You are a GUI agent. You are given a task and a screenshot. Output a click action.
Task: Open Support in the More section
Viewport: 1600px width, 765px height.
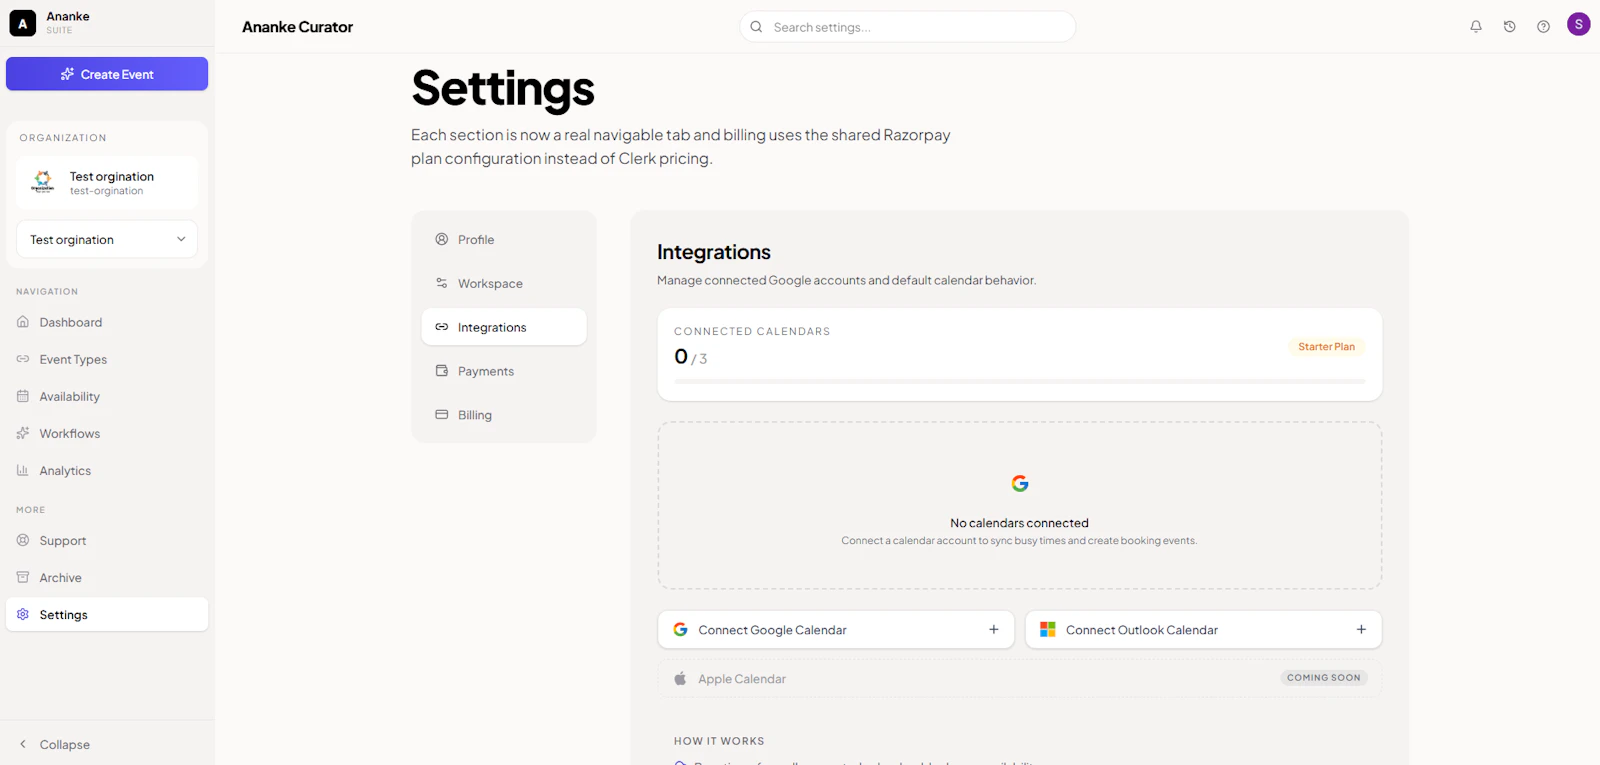tap(107, 540)
